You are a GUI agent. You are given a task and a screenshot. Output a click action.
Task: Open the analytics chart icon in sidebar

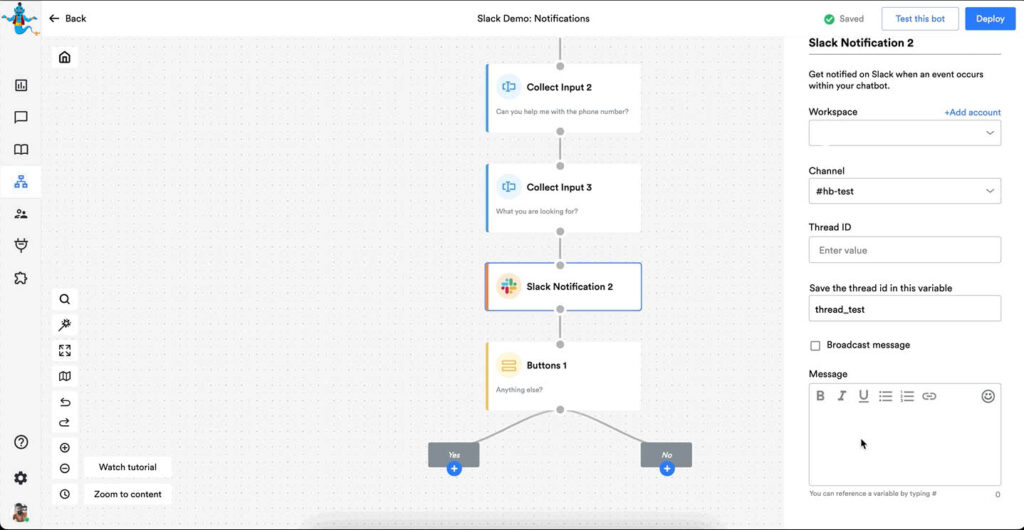21,86
